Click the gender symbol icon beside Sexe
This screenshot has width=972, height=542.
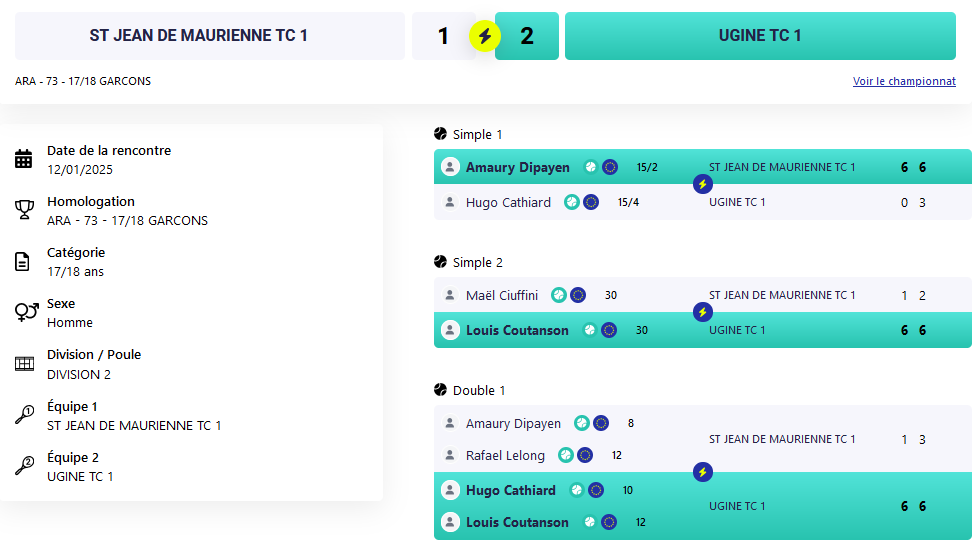pos(25,312)
